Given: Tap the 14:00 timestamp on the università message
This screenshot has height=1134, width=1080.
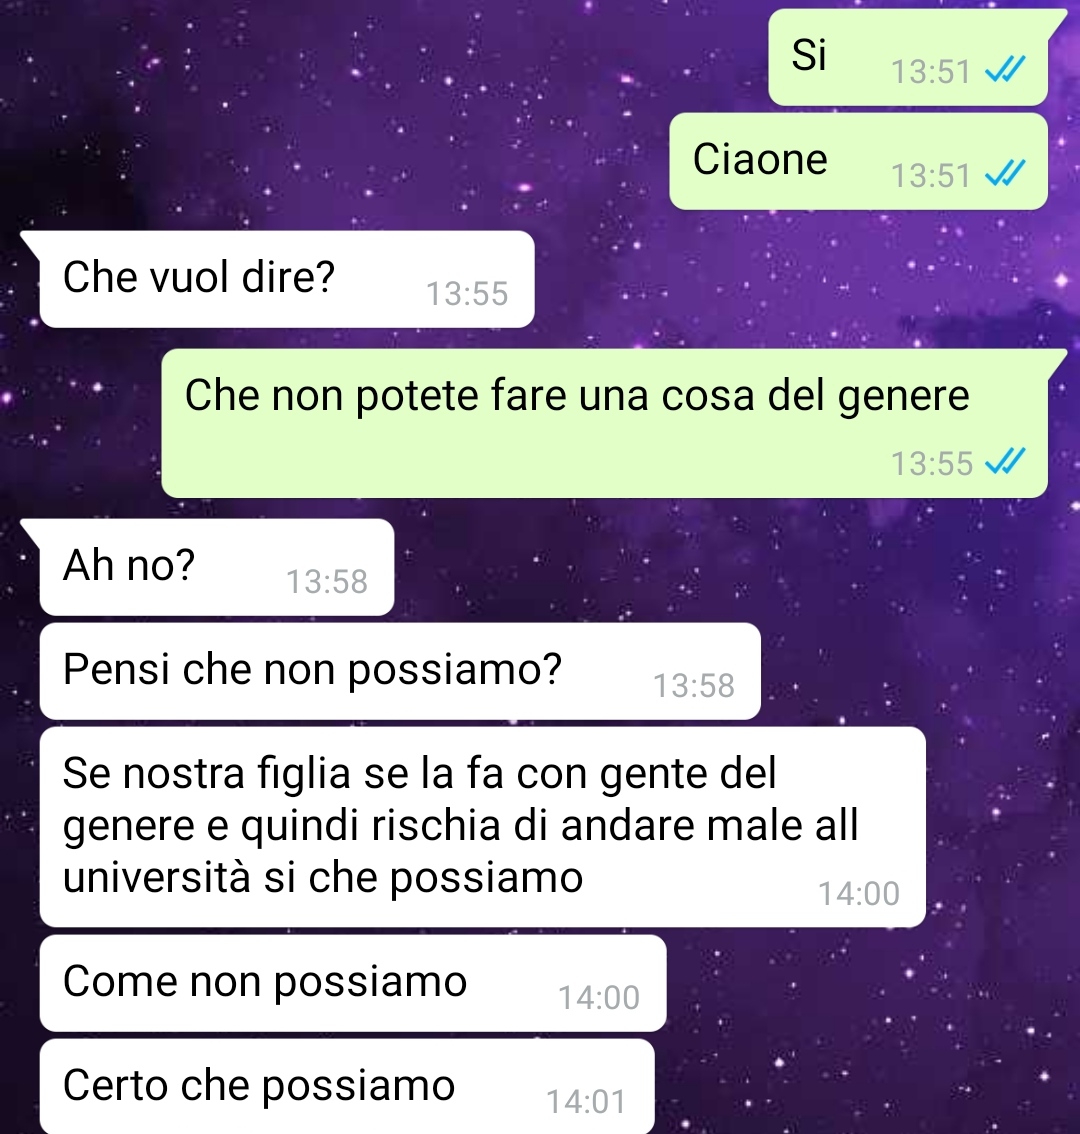Looking at the screenshot, I should 859,894.
